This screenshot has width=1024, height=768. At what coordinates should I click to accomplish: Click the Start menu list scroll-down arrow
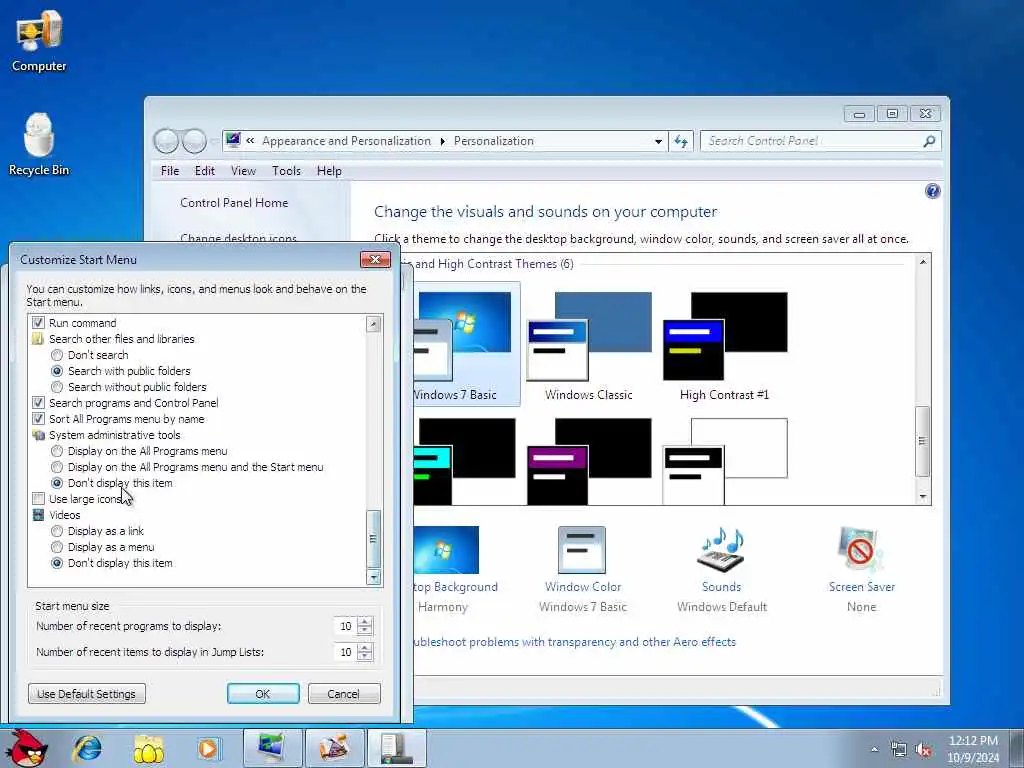coord(374,577)
